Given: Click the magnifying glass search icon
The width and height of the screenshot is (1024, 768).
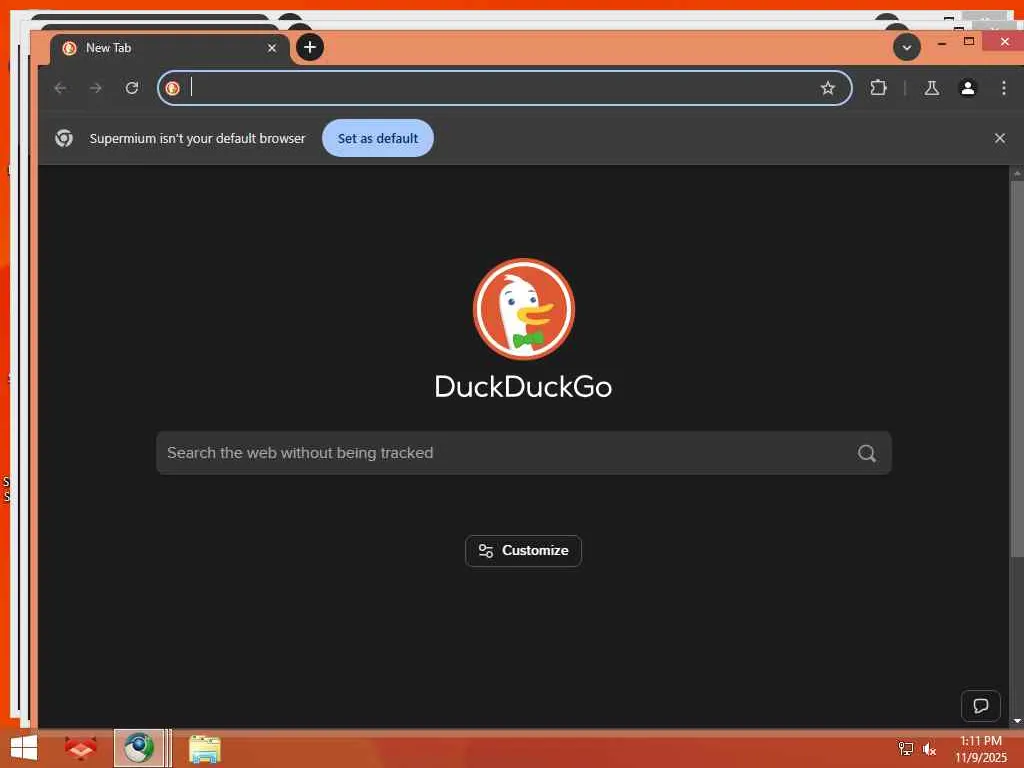Looking at the screenshot, I should coord(867,453).
